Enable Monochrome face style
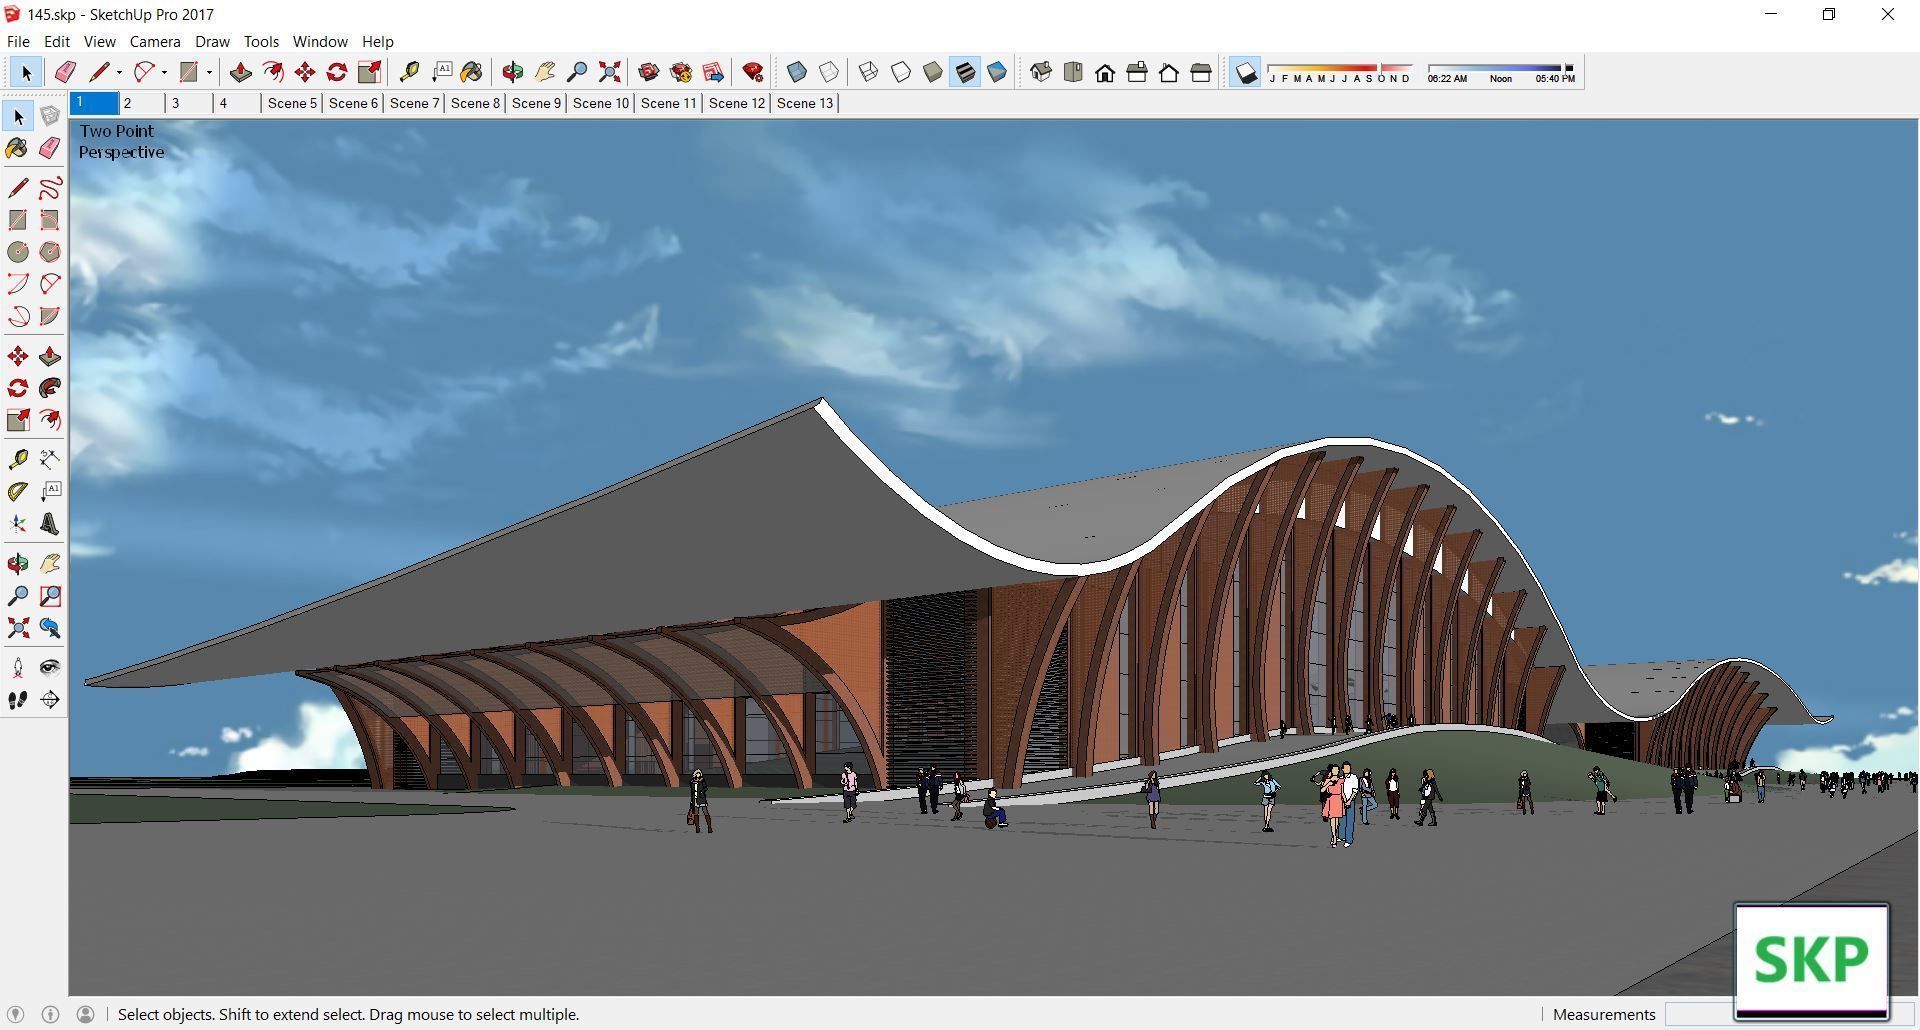The image size is (1920, 1030). coord(997,72)
